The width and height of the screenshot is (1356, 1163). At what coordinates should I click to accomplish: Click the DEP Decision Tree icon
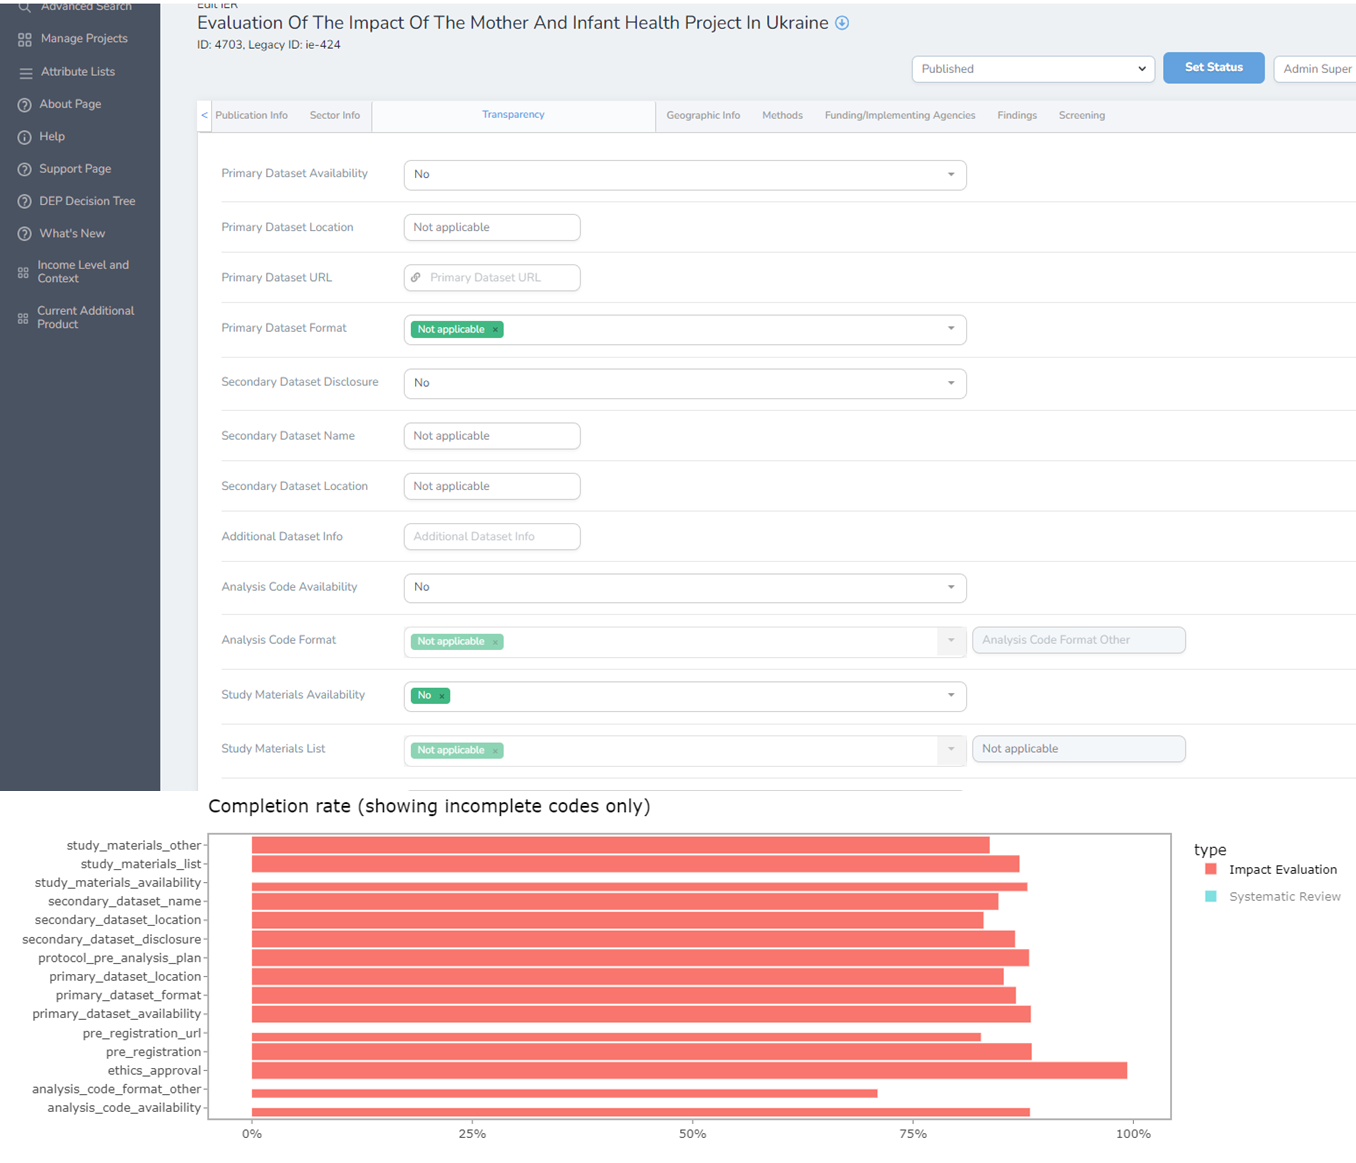click(x=25, y=202)
